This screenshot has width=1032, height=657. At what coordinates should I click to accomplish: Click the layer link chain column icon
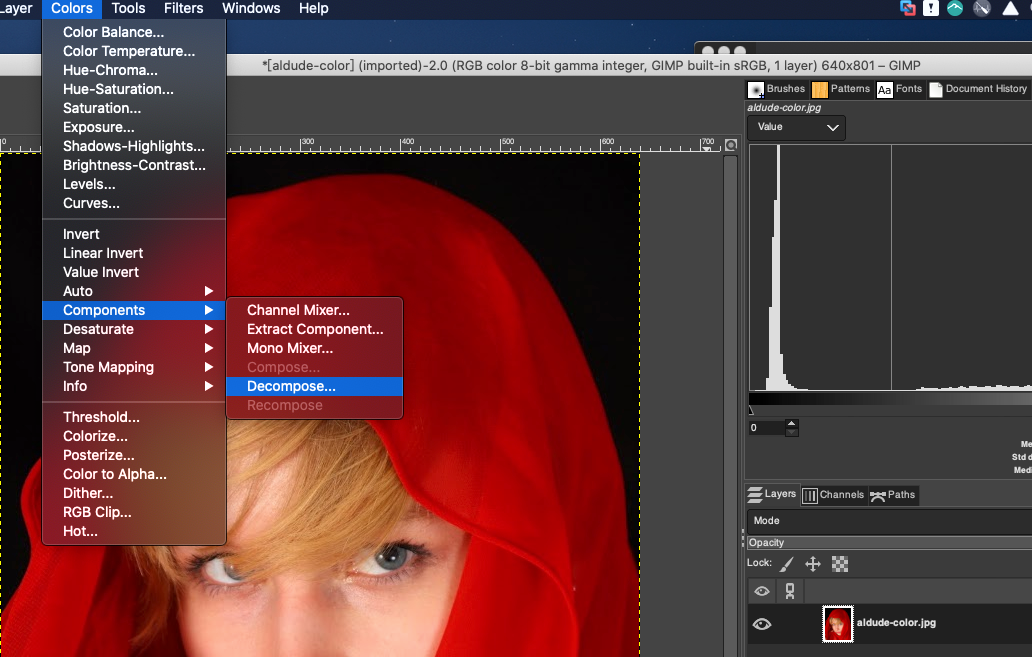pyautogui.click(x=789, y=591)
